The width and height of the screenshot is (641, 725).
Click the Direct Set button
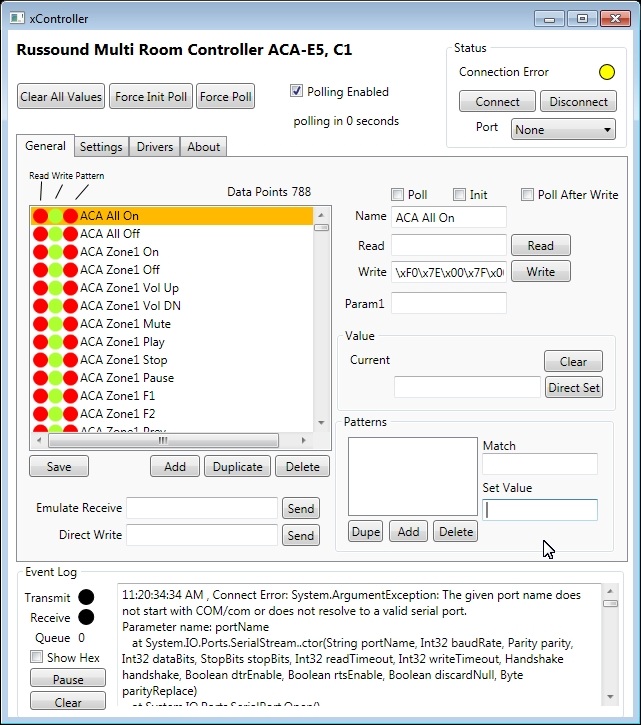click(x=574, y=387)
